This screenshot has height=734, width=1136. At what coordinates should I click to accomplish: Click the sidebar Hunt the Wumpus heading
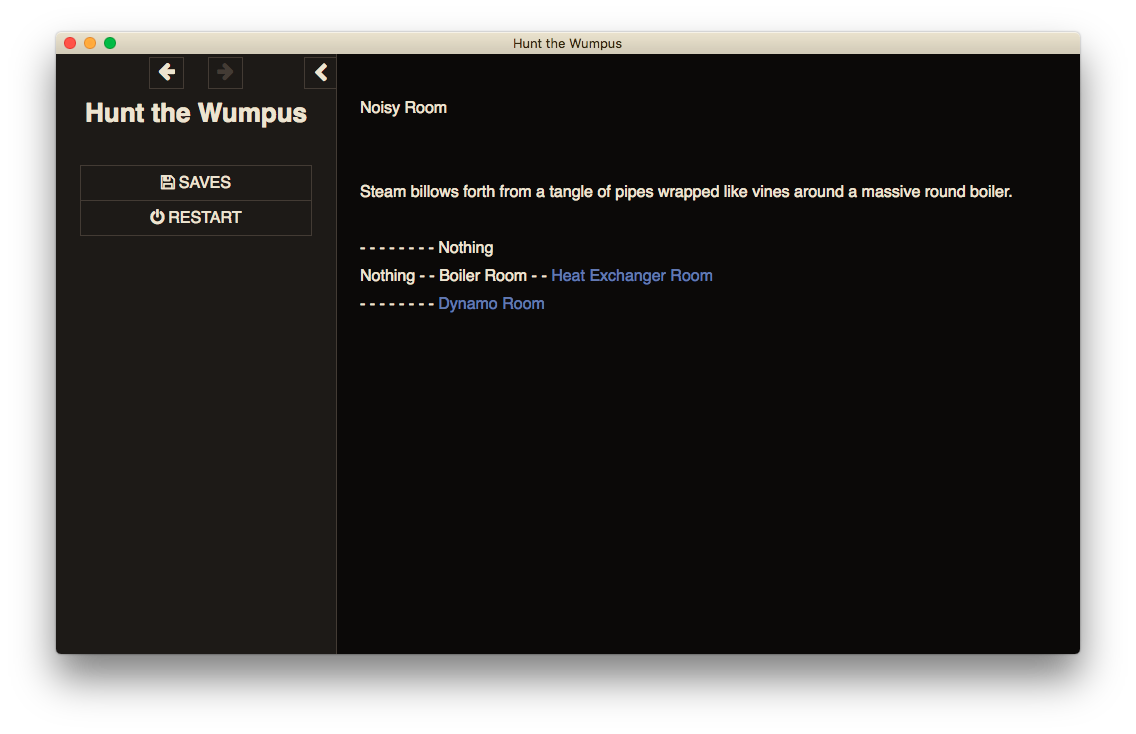[x=196, y=113]
